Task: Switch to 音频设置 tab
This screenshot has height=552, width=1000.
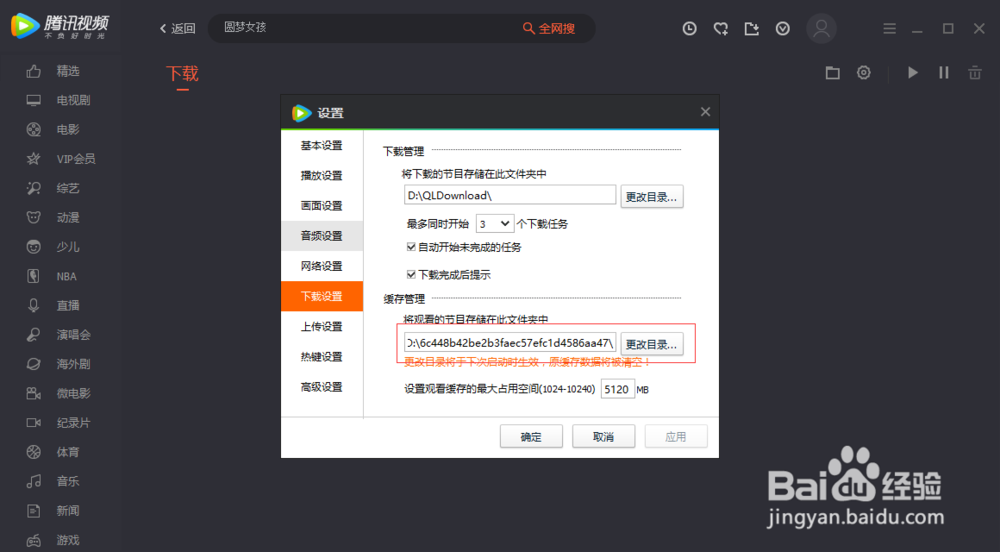Action: (x=322, y=236)
